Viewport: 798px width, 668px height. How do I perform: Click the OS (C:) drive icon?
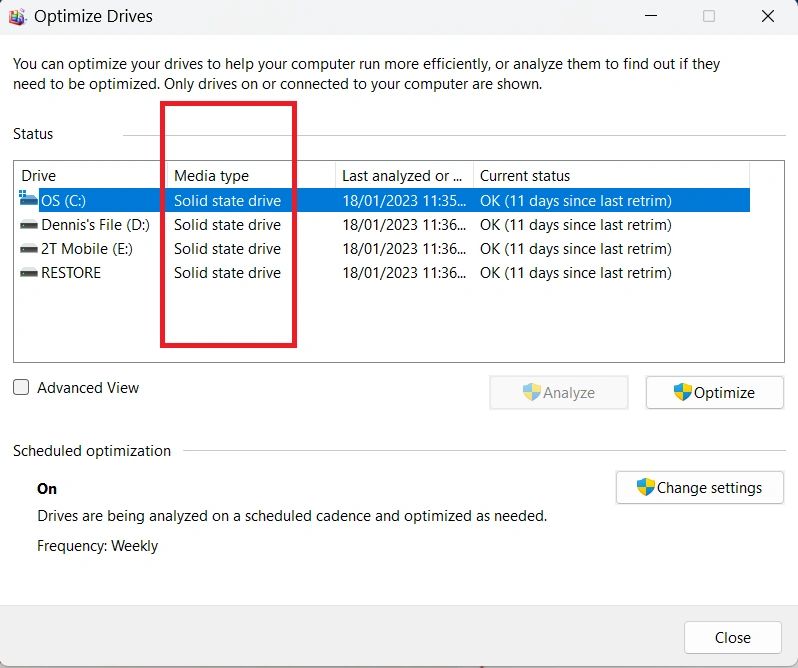point(28,200)
